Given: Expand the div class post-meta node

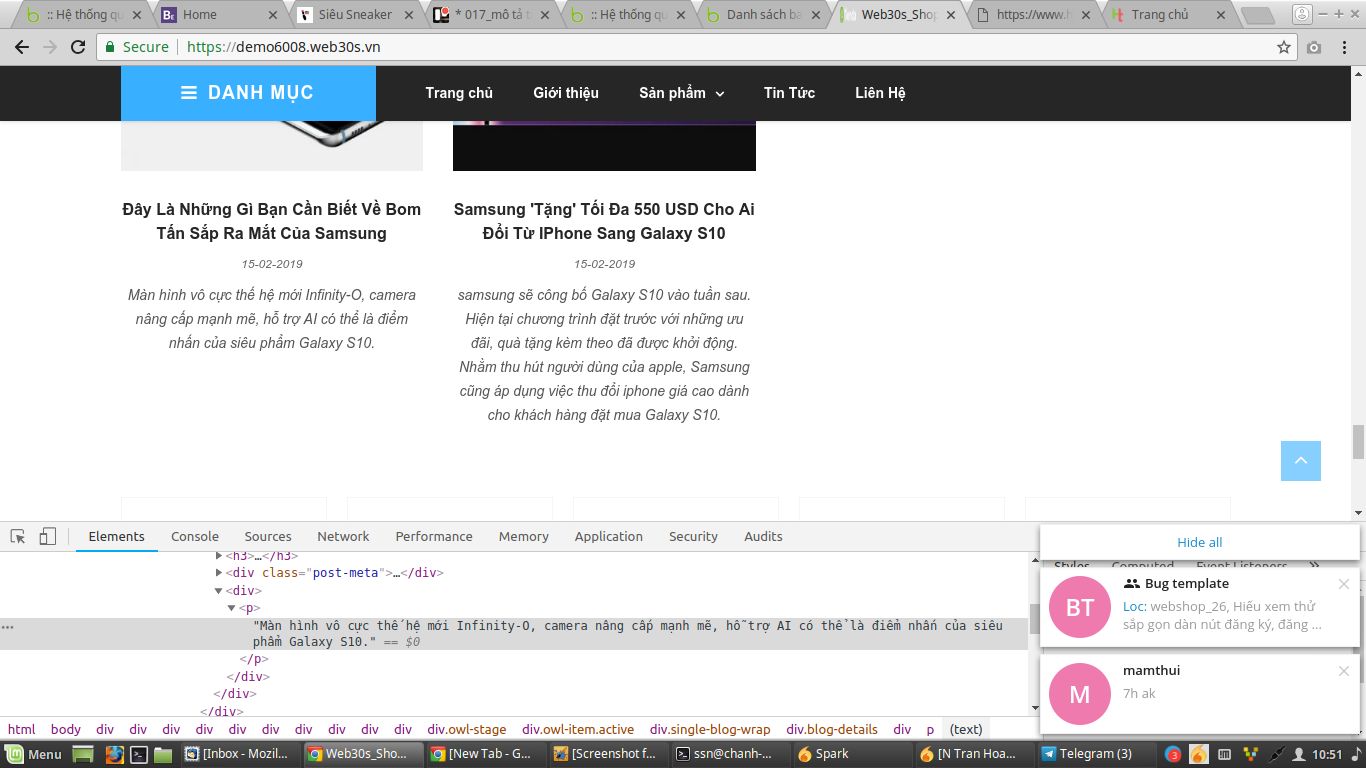Looking at the screenshot, I should click(219, 573).
